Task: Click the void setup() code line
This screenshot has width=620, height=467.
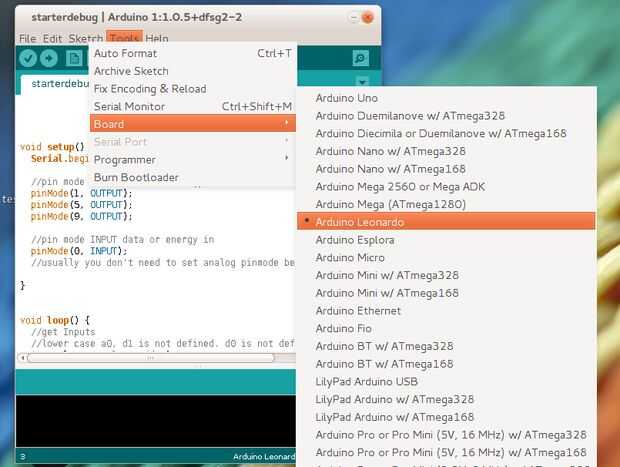Action: click(52, 147)
